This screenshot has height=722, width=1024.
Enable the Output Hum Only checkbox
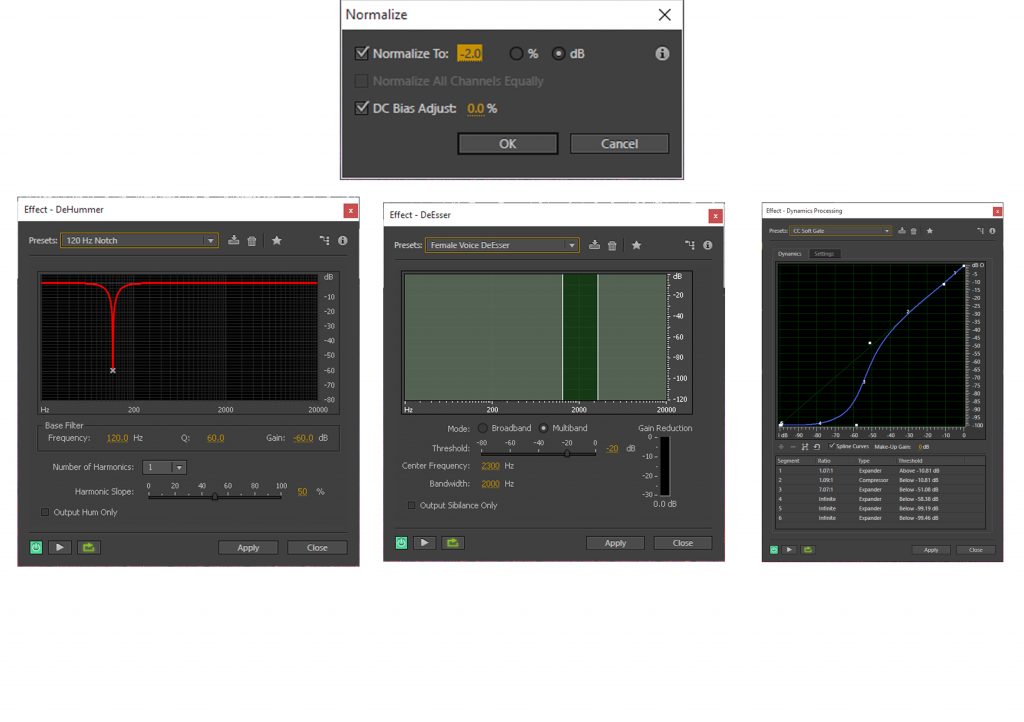point(45,512)
